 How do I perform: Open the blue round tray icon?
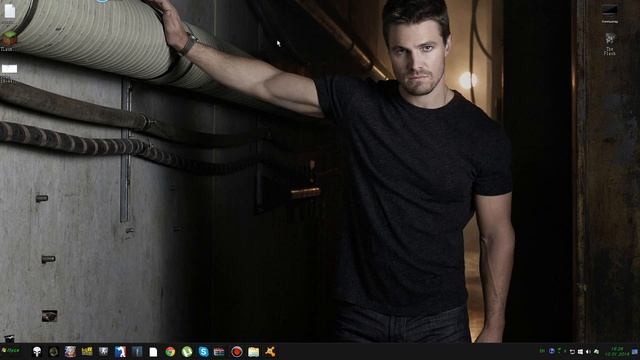click(552, 351)
